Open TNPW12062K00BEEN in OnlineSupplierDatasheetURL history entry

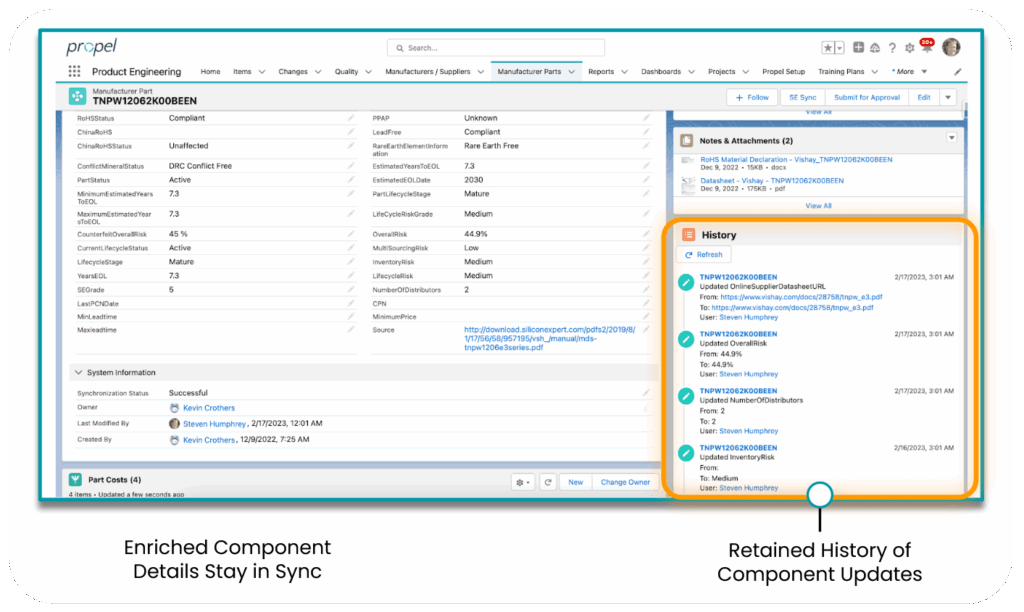pyautogui.click(x=738, y=277)
